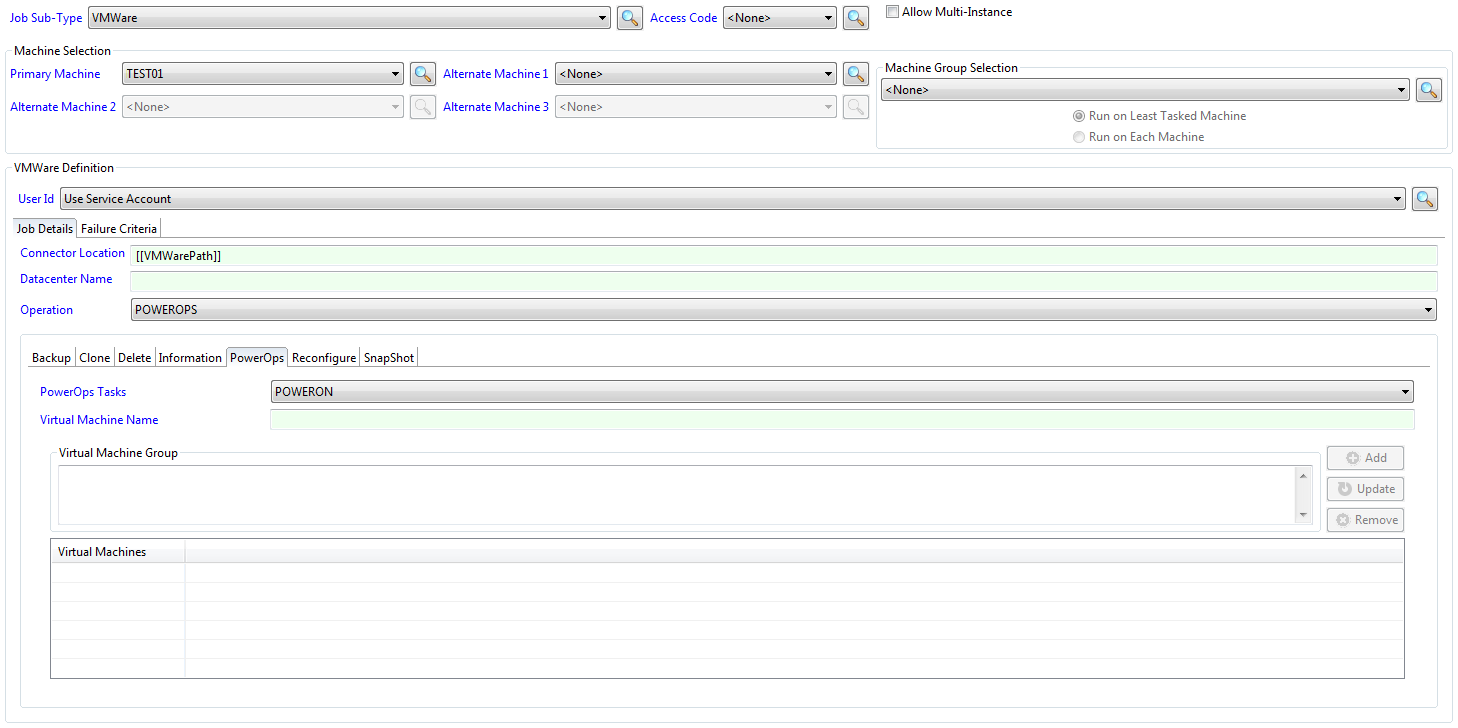Viewport: 1458px width, 728px height.
Task: Open the PowerOps Tasks POWERON dropdown
Action: pos(842,392)
